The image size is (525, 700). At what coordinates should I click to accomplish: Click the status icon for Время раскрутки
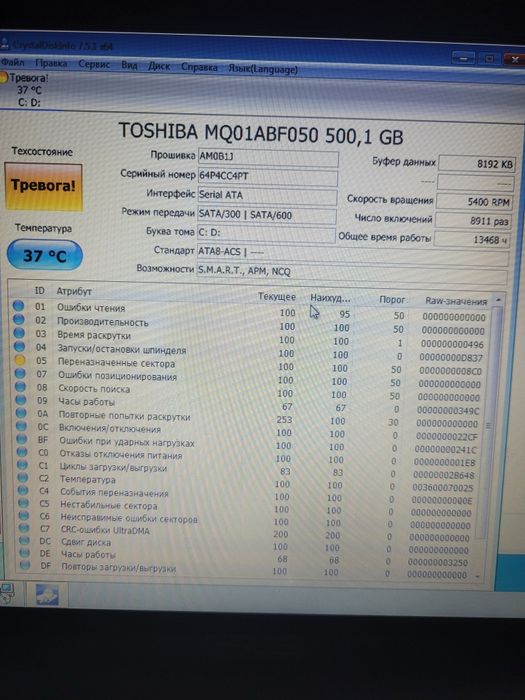[19, 333]
